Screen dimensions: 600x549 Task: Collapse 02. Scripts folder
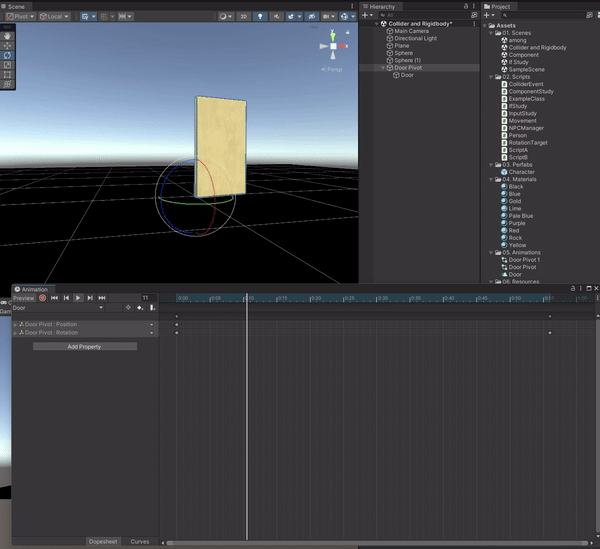pos(491,77)
